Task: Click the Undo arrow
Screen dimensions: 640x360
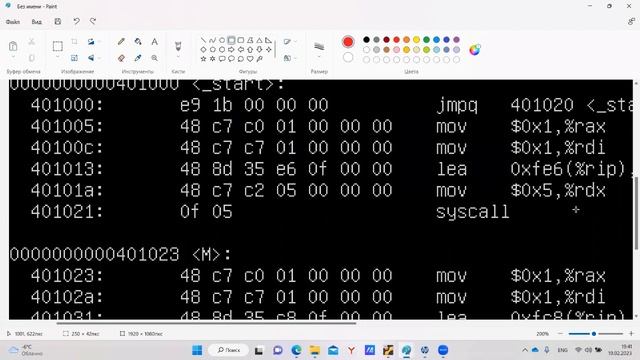Action: tap(76, 21)
